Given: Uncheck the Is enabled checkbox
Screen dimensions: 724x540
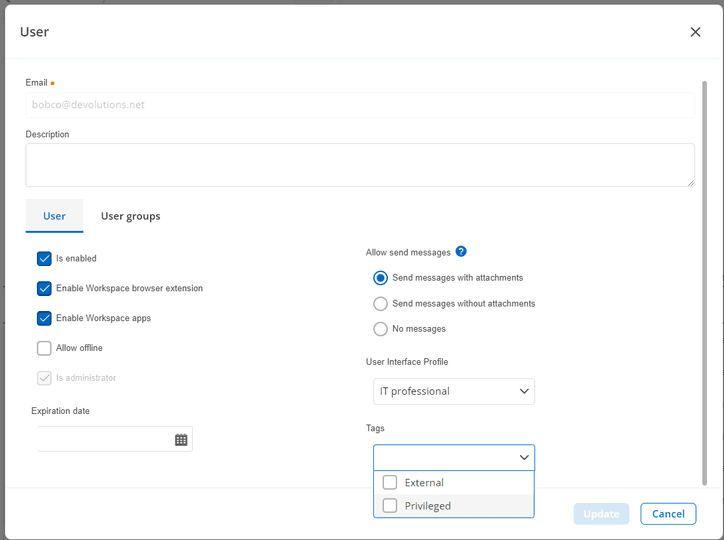Looking at the screenshot, I should (44, 258).
